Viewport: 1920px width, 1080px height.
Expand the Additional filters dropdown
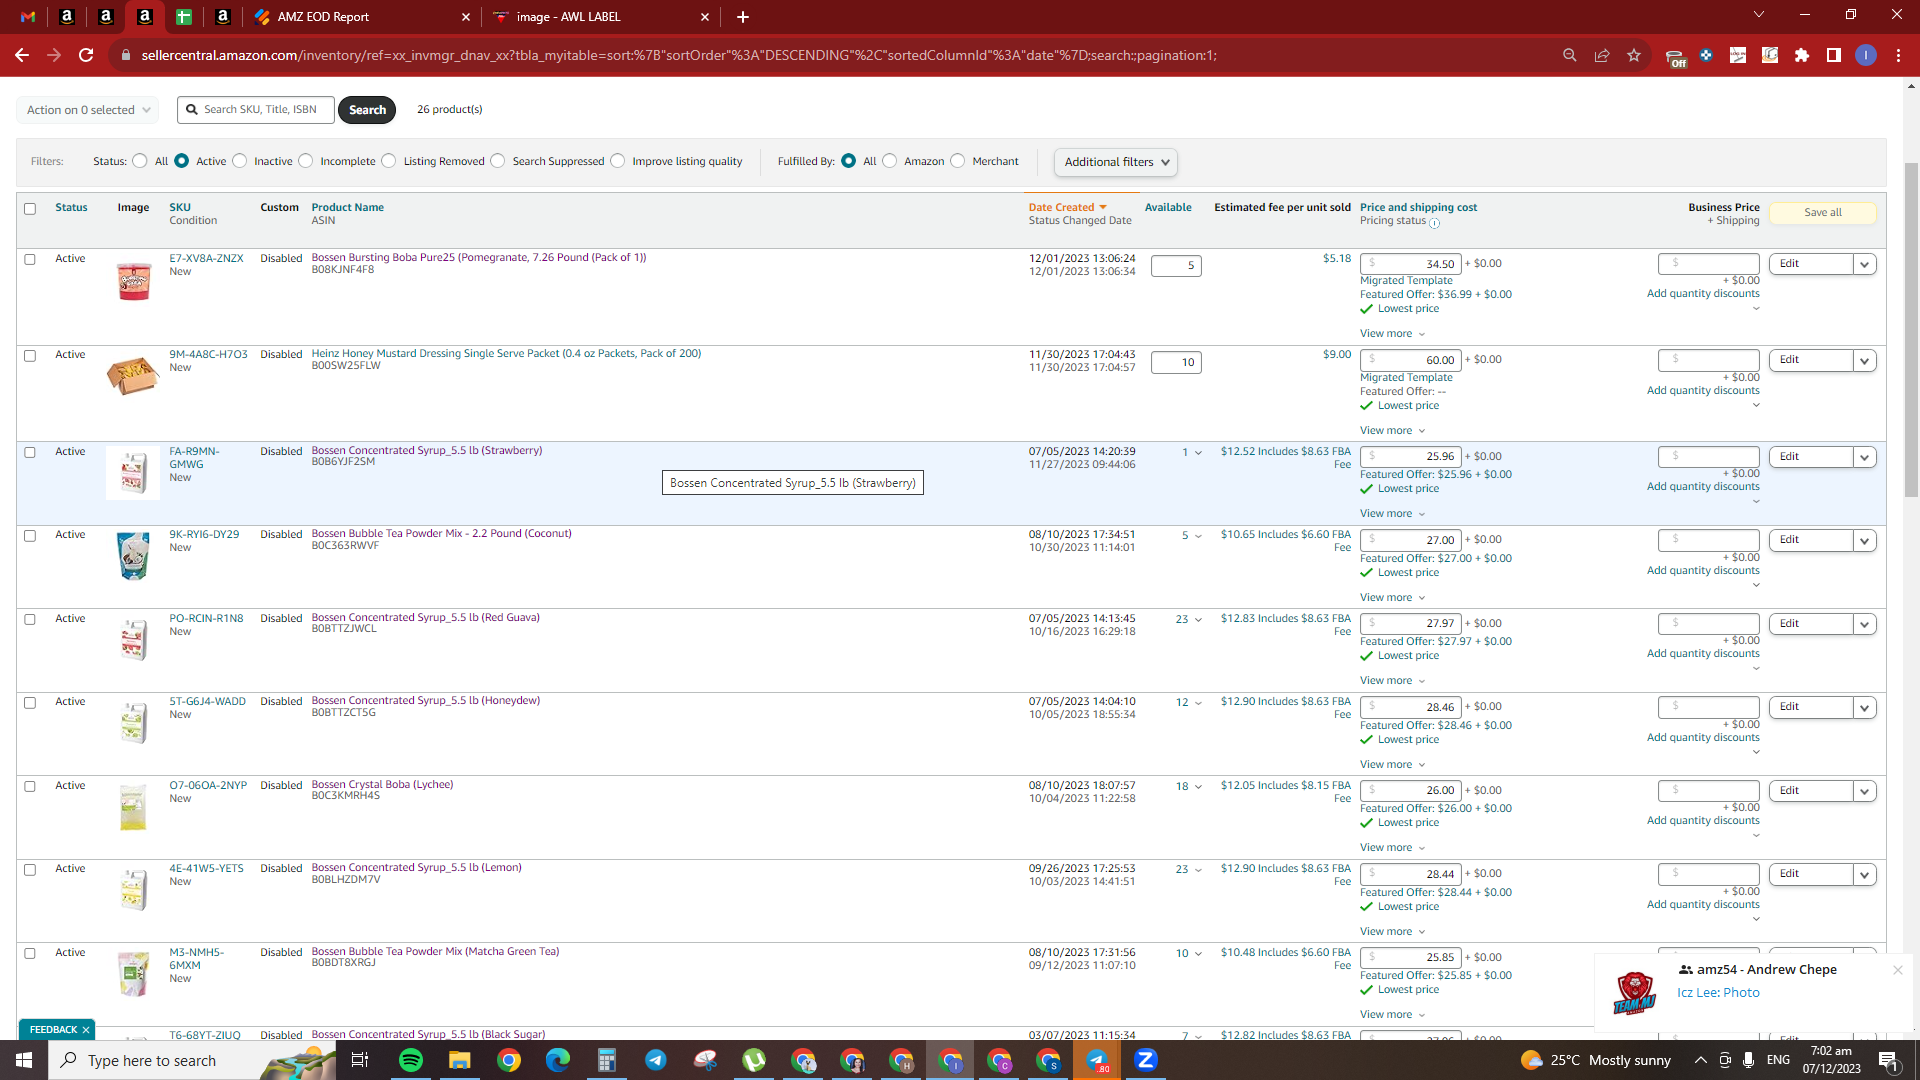[x=1116, y=162]
